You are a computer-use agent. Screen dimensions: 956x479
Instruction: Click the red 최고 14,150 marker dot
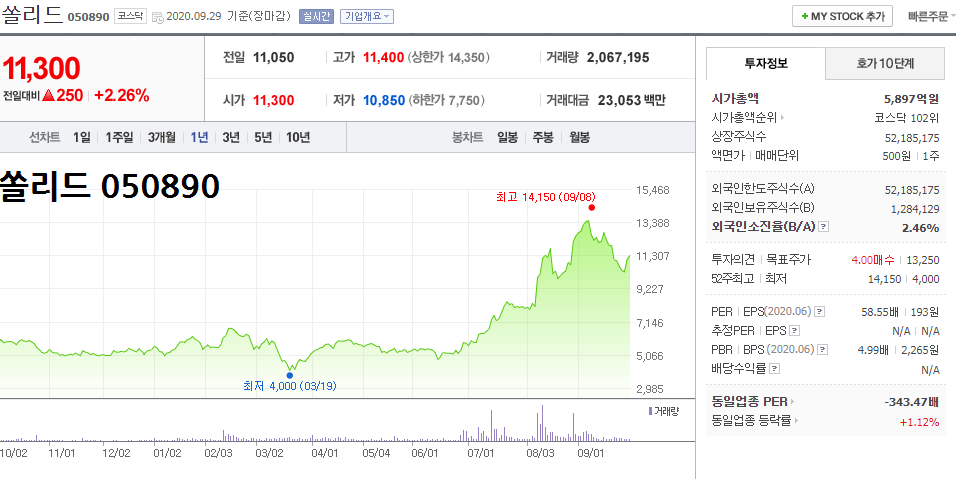[x=591, y=207]
